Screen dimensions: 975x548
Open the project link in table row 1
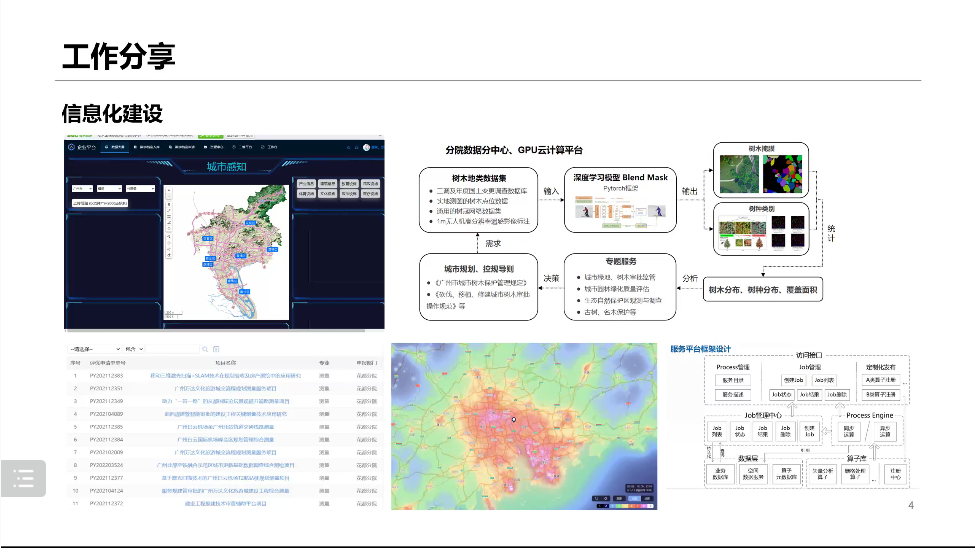coord(224,376)
